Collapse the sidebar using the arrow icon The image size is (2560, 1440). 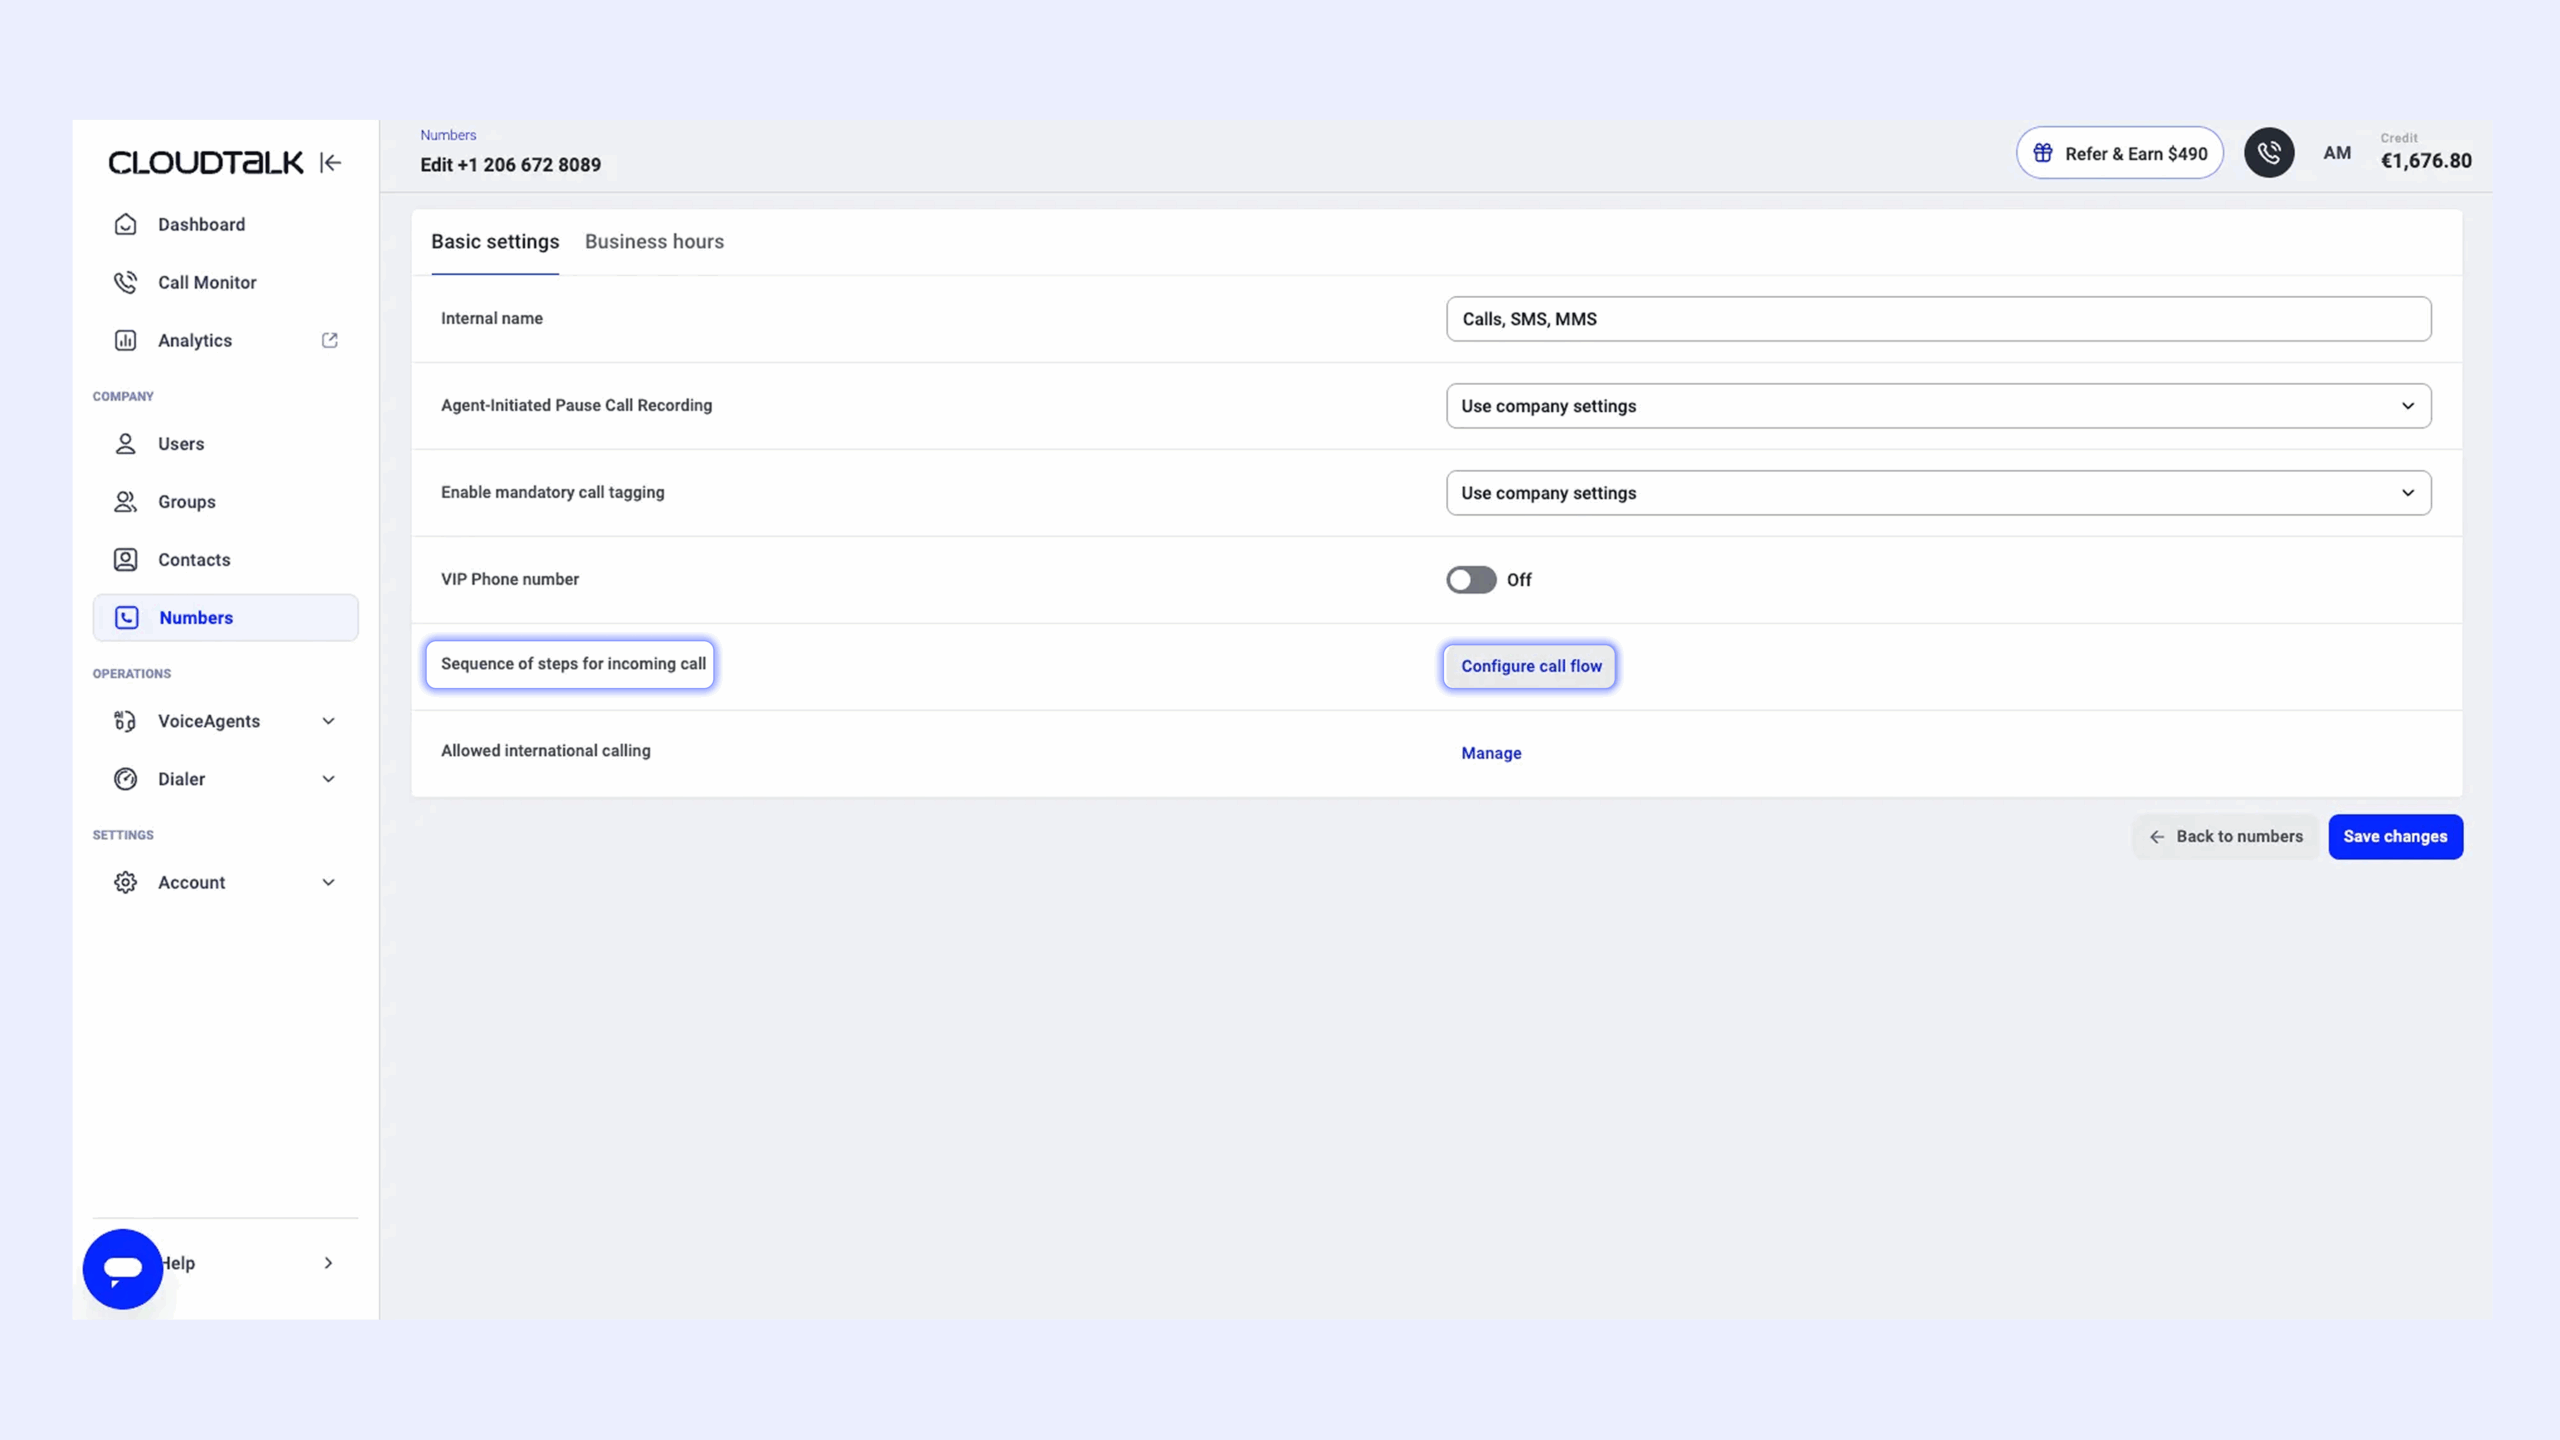[x=331, y=162]
